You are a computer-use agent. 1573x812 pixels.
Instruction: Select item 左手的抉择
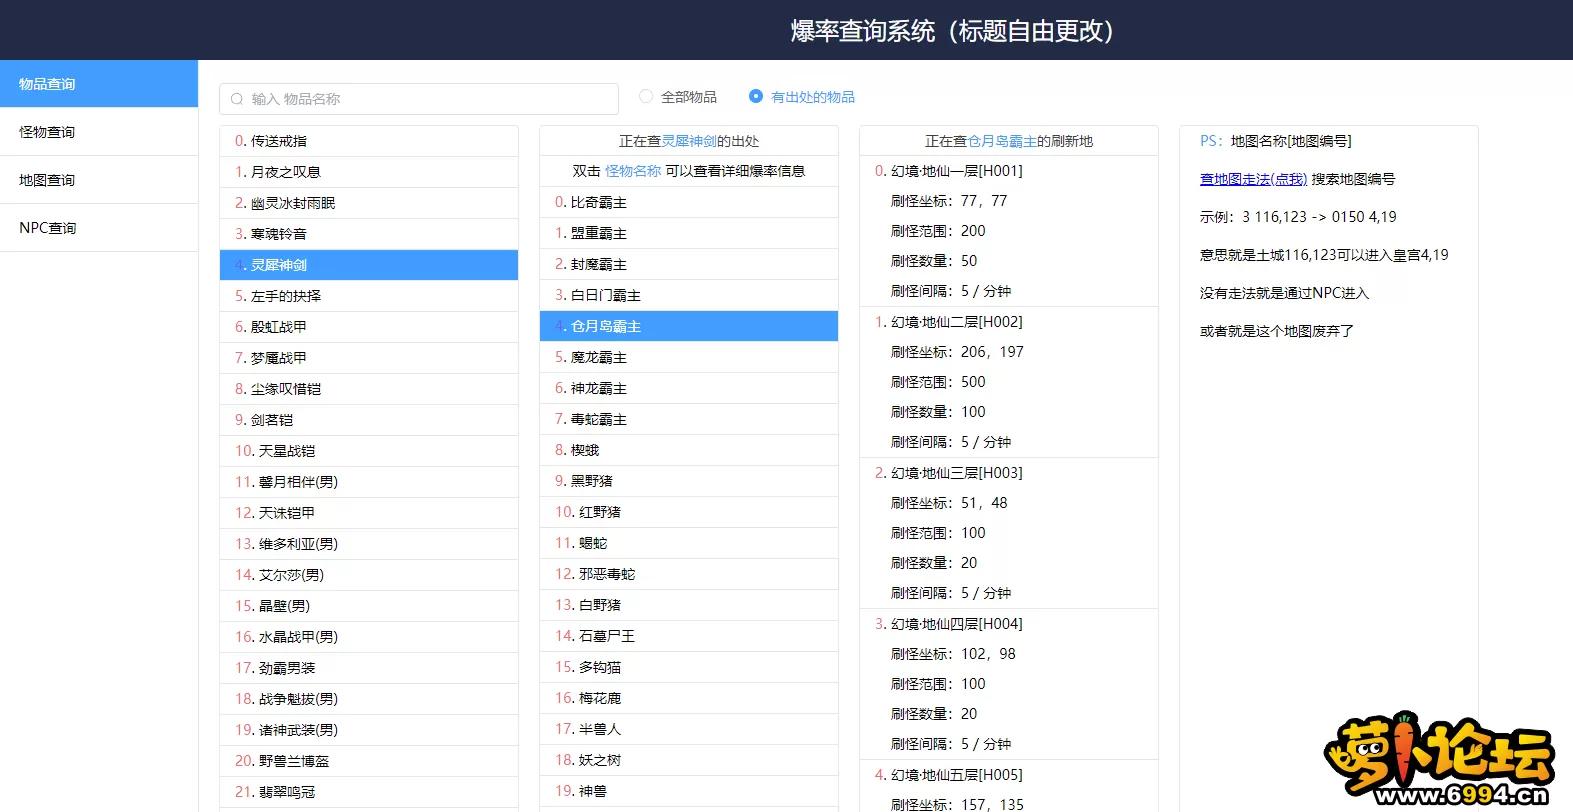point(369,296)
